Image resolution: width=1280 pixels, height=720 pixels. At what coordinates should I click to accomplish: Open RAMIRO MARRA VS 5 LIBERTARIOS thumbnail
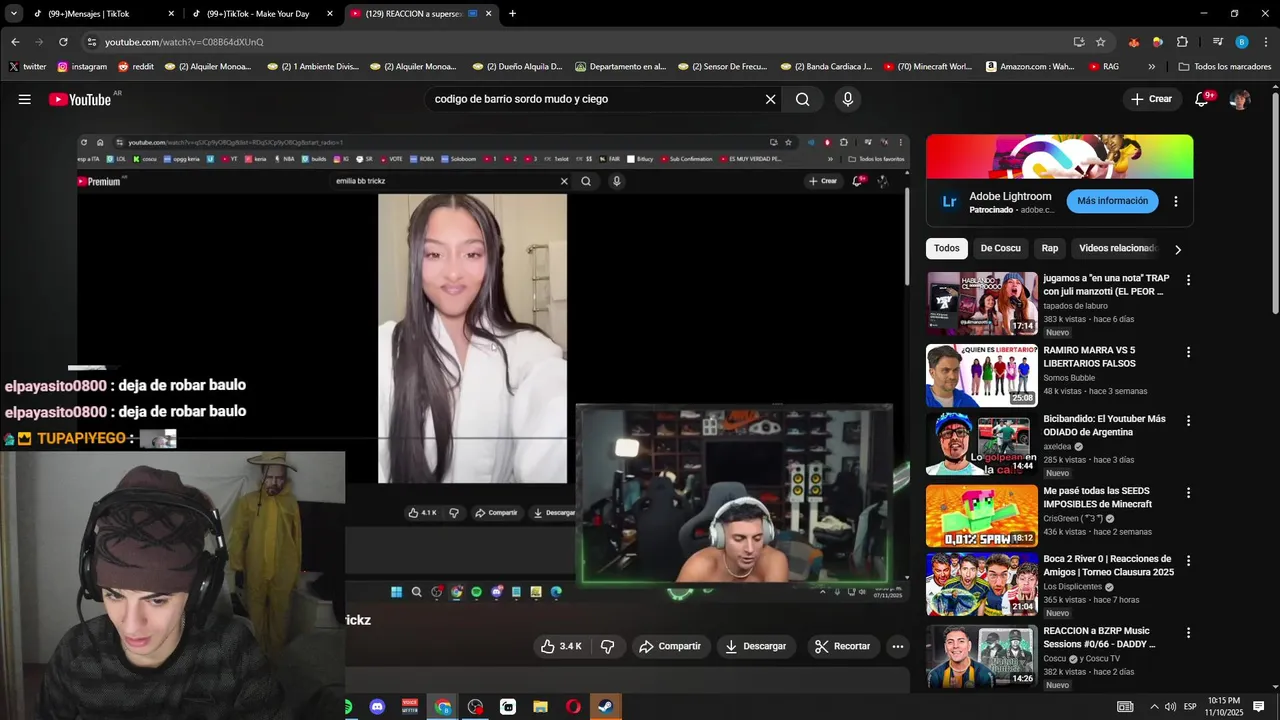(x=982, y=375)
